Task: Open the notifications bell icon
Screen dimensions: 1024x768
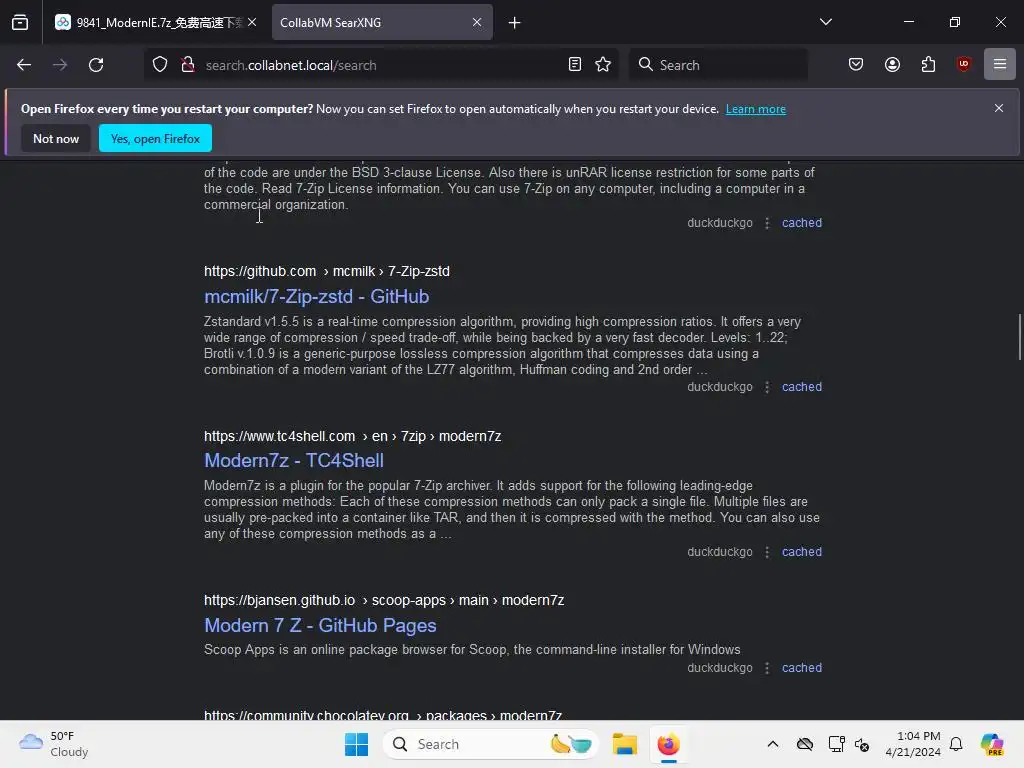Action: tap(956, 744)
